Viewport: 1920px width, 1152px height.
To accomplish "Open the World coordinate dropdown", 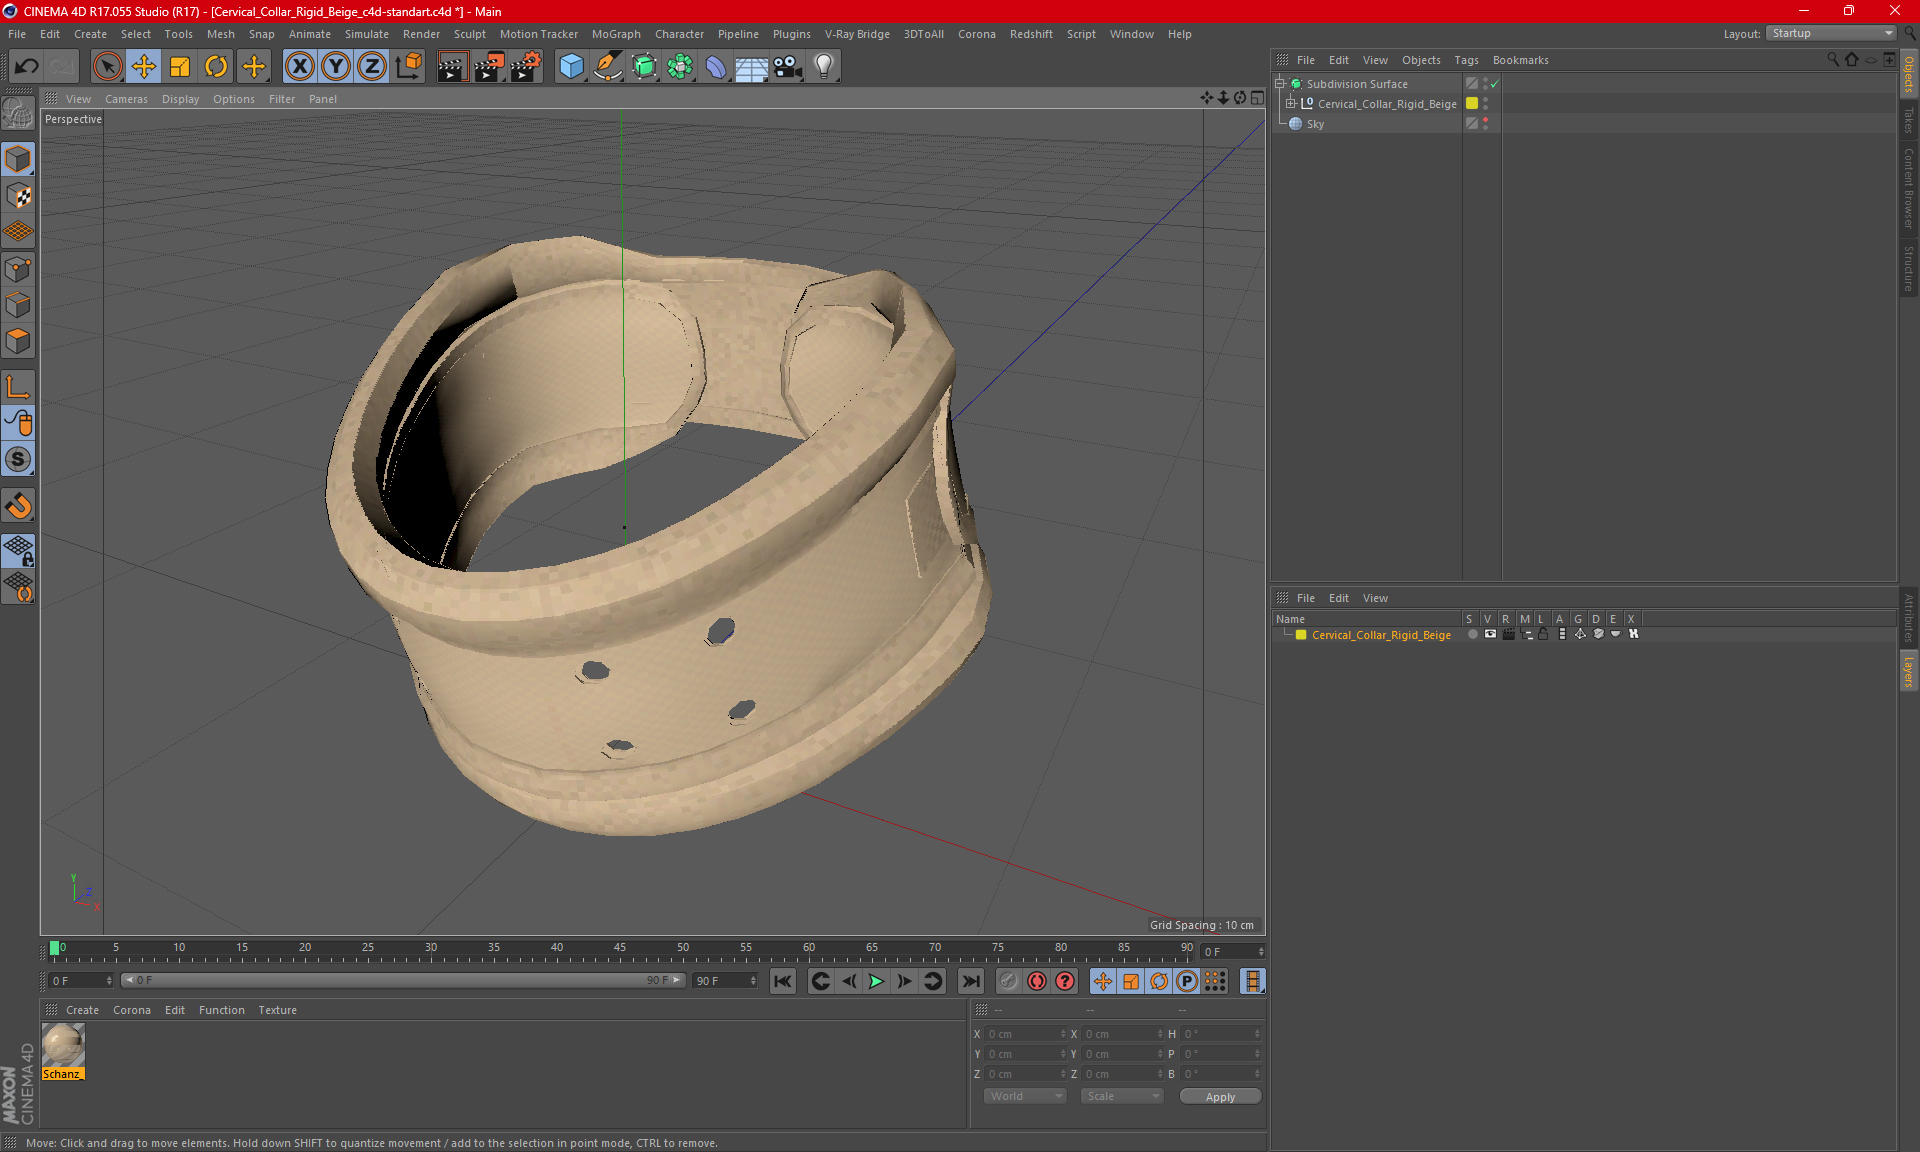I will 1025,1096.
